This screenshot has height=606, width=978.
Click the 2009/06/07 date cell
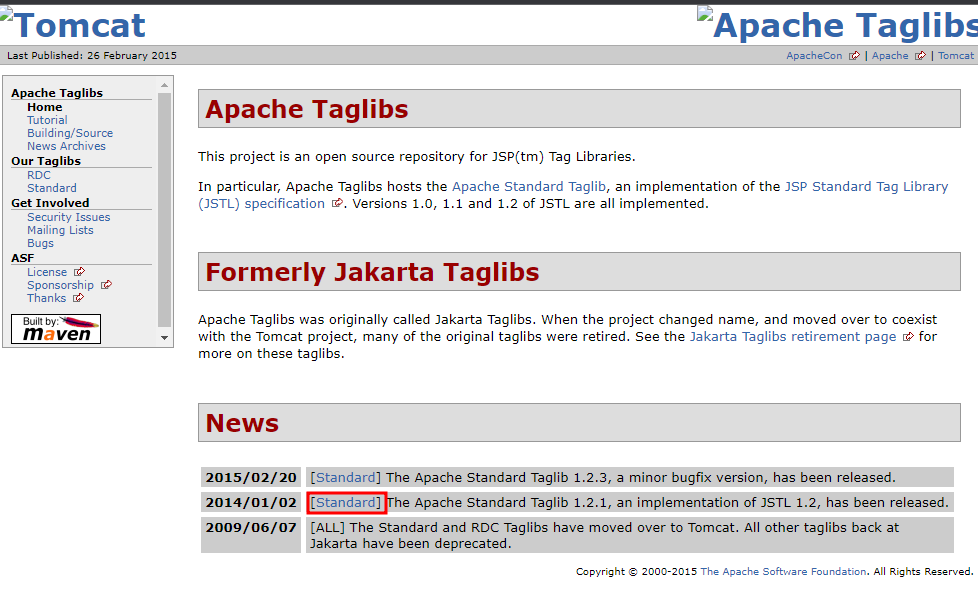click(x=251, y=535)
